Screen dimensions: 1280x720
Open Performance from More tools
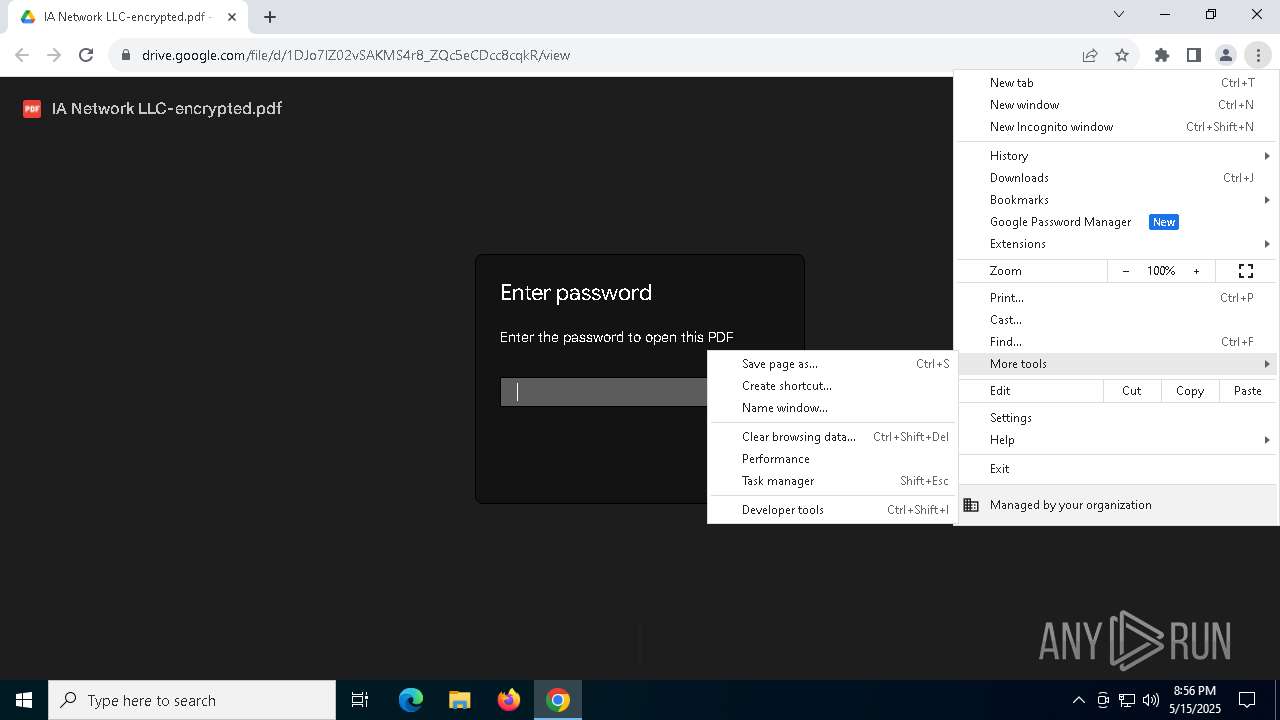click(x=832, y=459)
